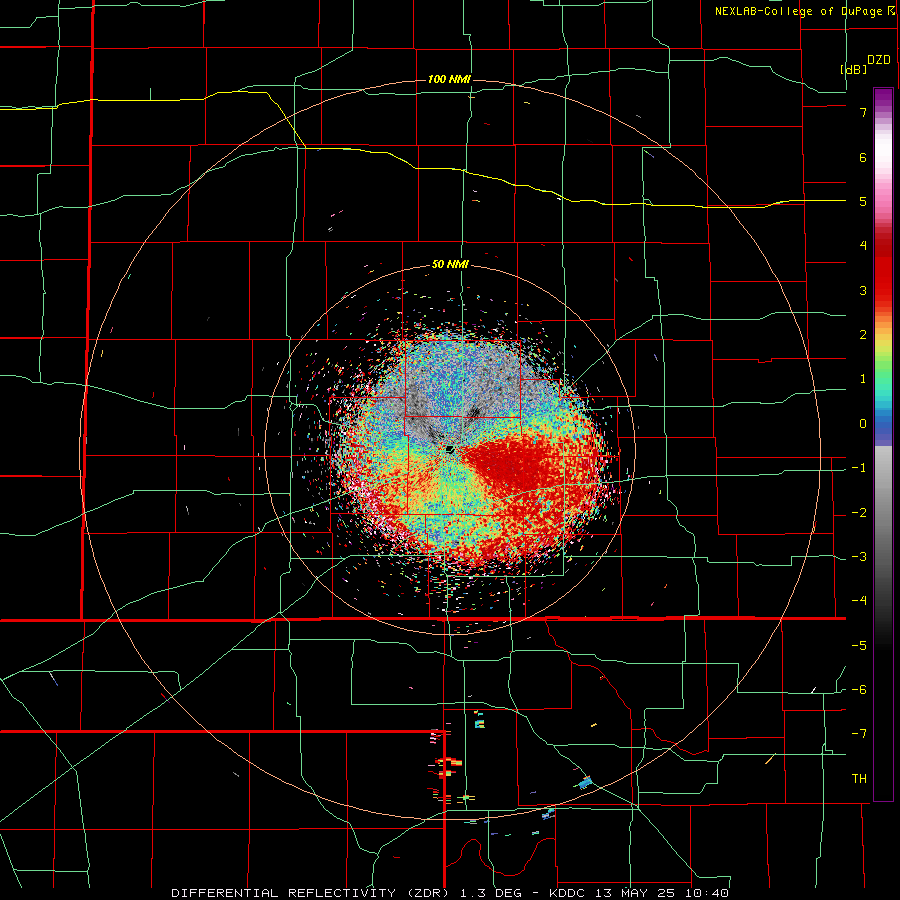Click the 100 NMI range ring label

tap(449, 79)
